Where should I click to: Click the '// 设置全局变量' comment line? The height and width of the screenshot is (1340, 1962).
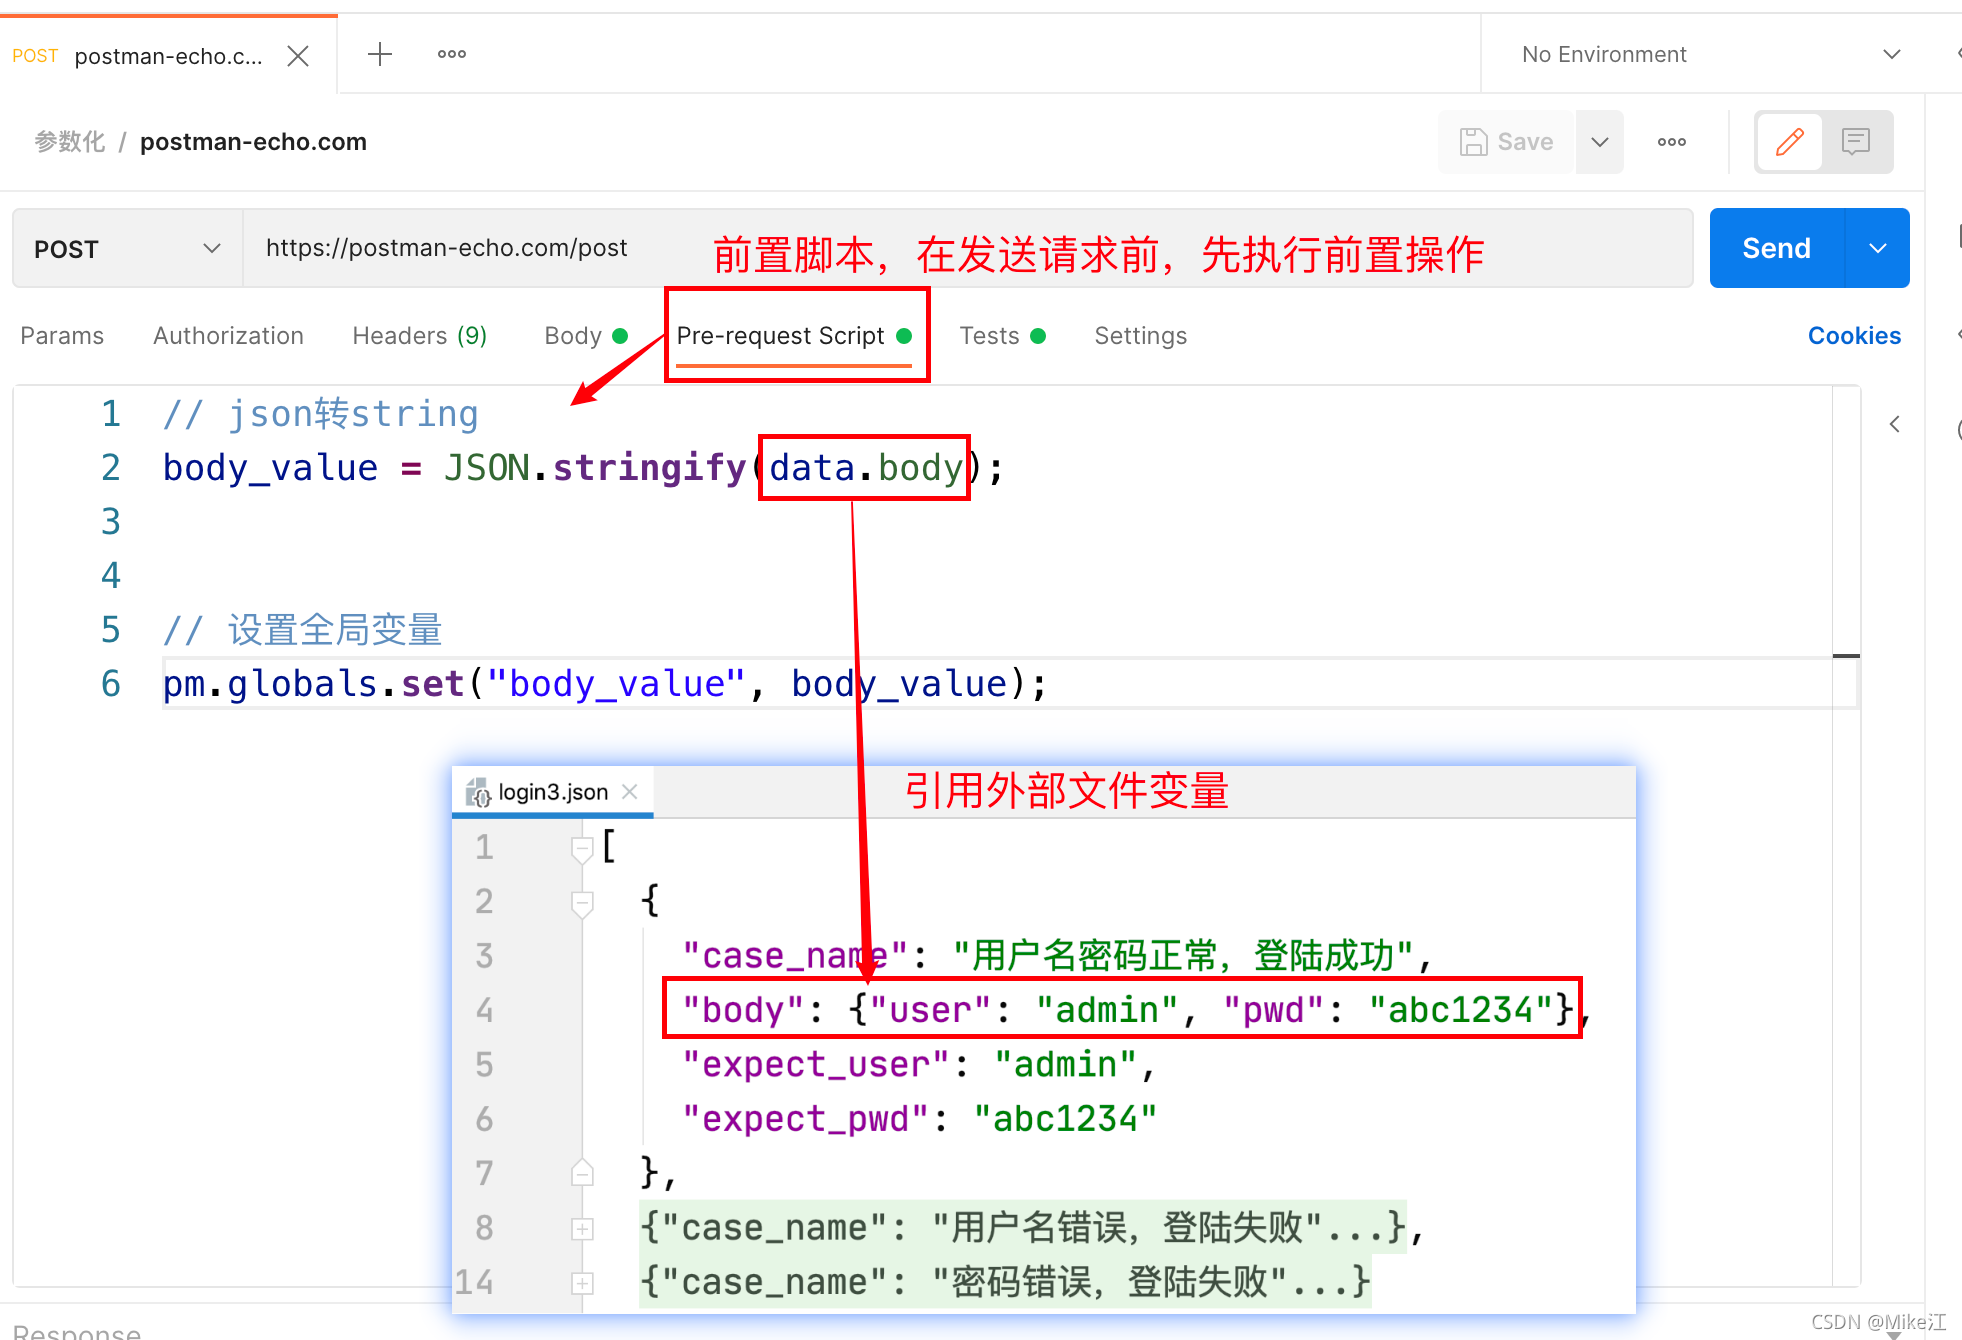point(302,630)
